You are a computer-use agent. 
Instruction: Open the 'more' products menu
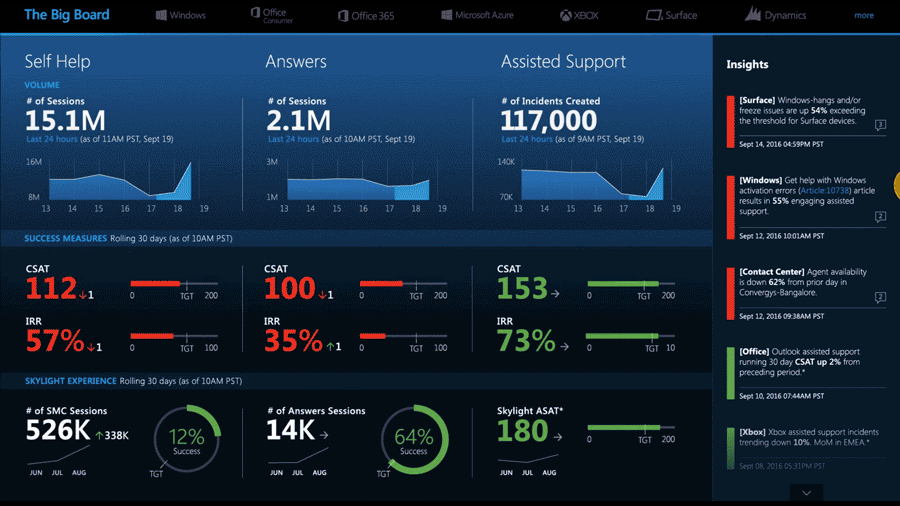(x=864, y=15)
